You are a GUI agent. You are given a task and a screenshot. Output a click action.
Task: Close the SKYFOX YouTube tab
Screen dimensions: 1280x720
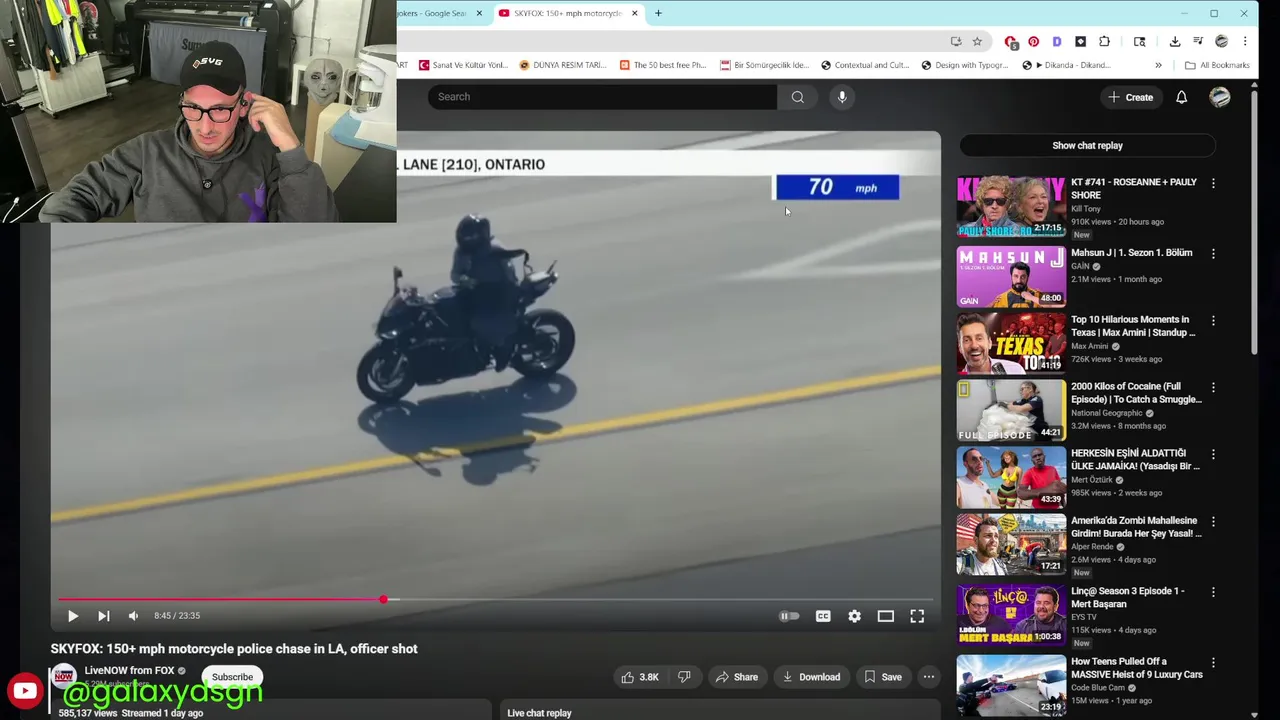634,13
